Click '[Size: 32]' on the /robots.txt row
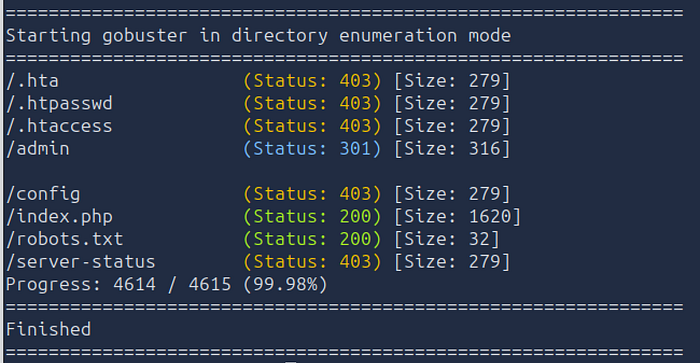700x363 pixels. tap(446, 239)
